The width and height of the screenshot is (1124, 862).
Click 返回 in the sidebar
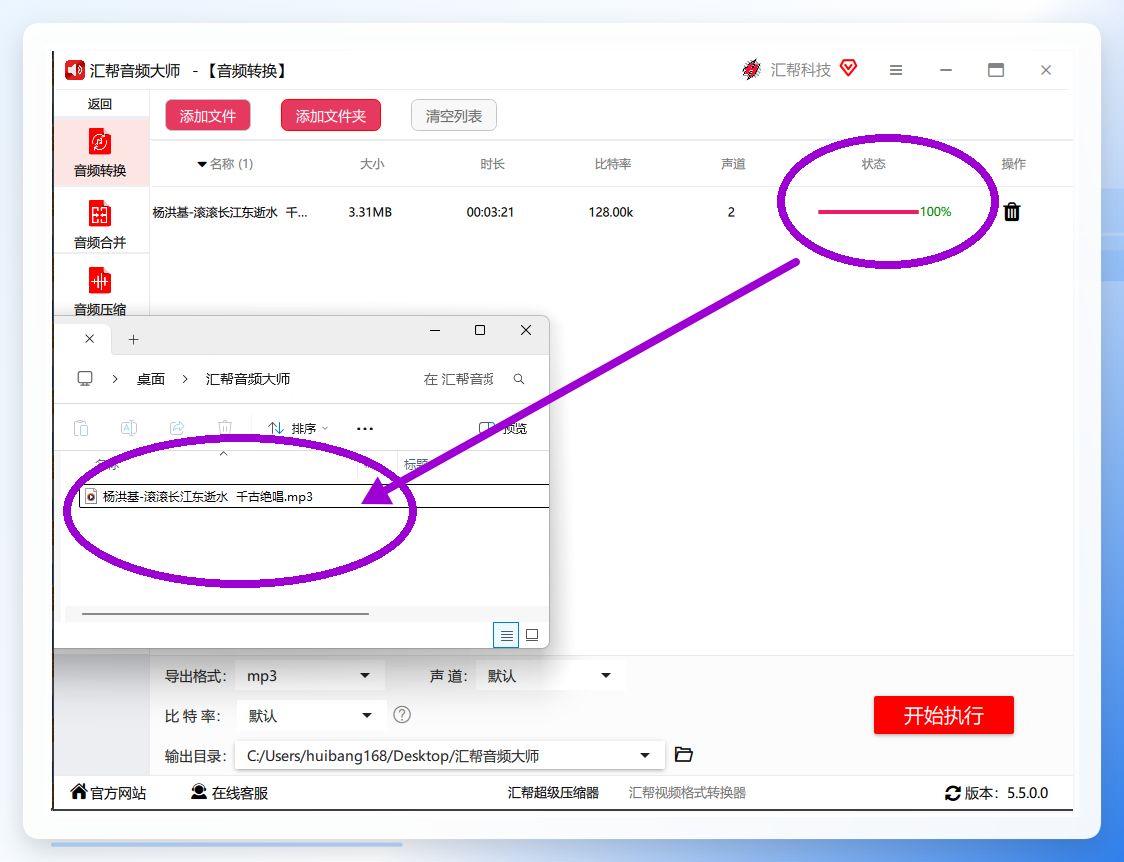tap(100, 104)
